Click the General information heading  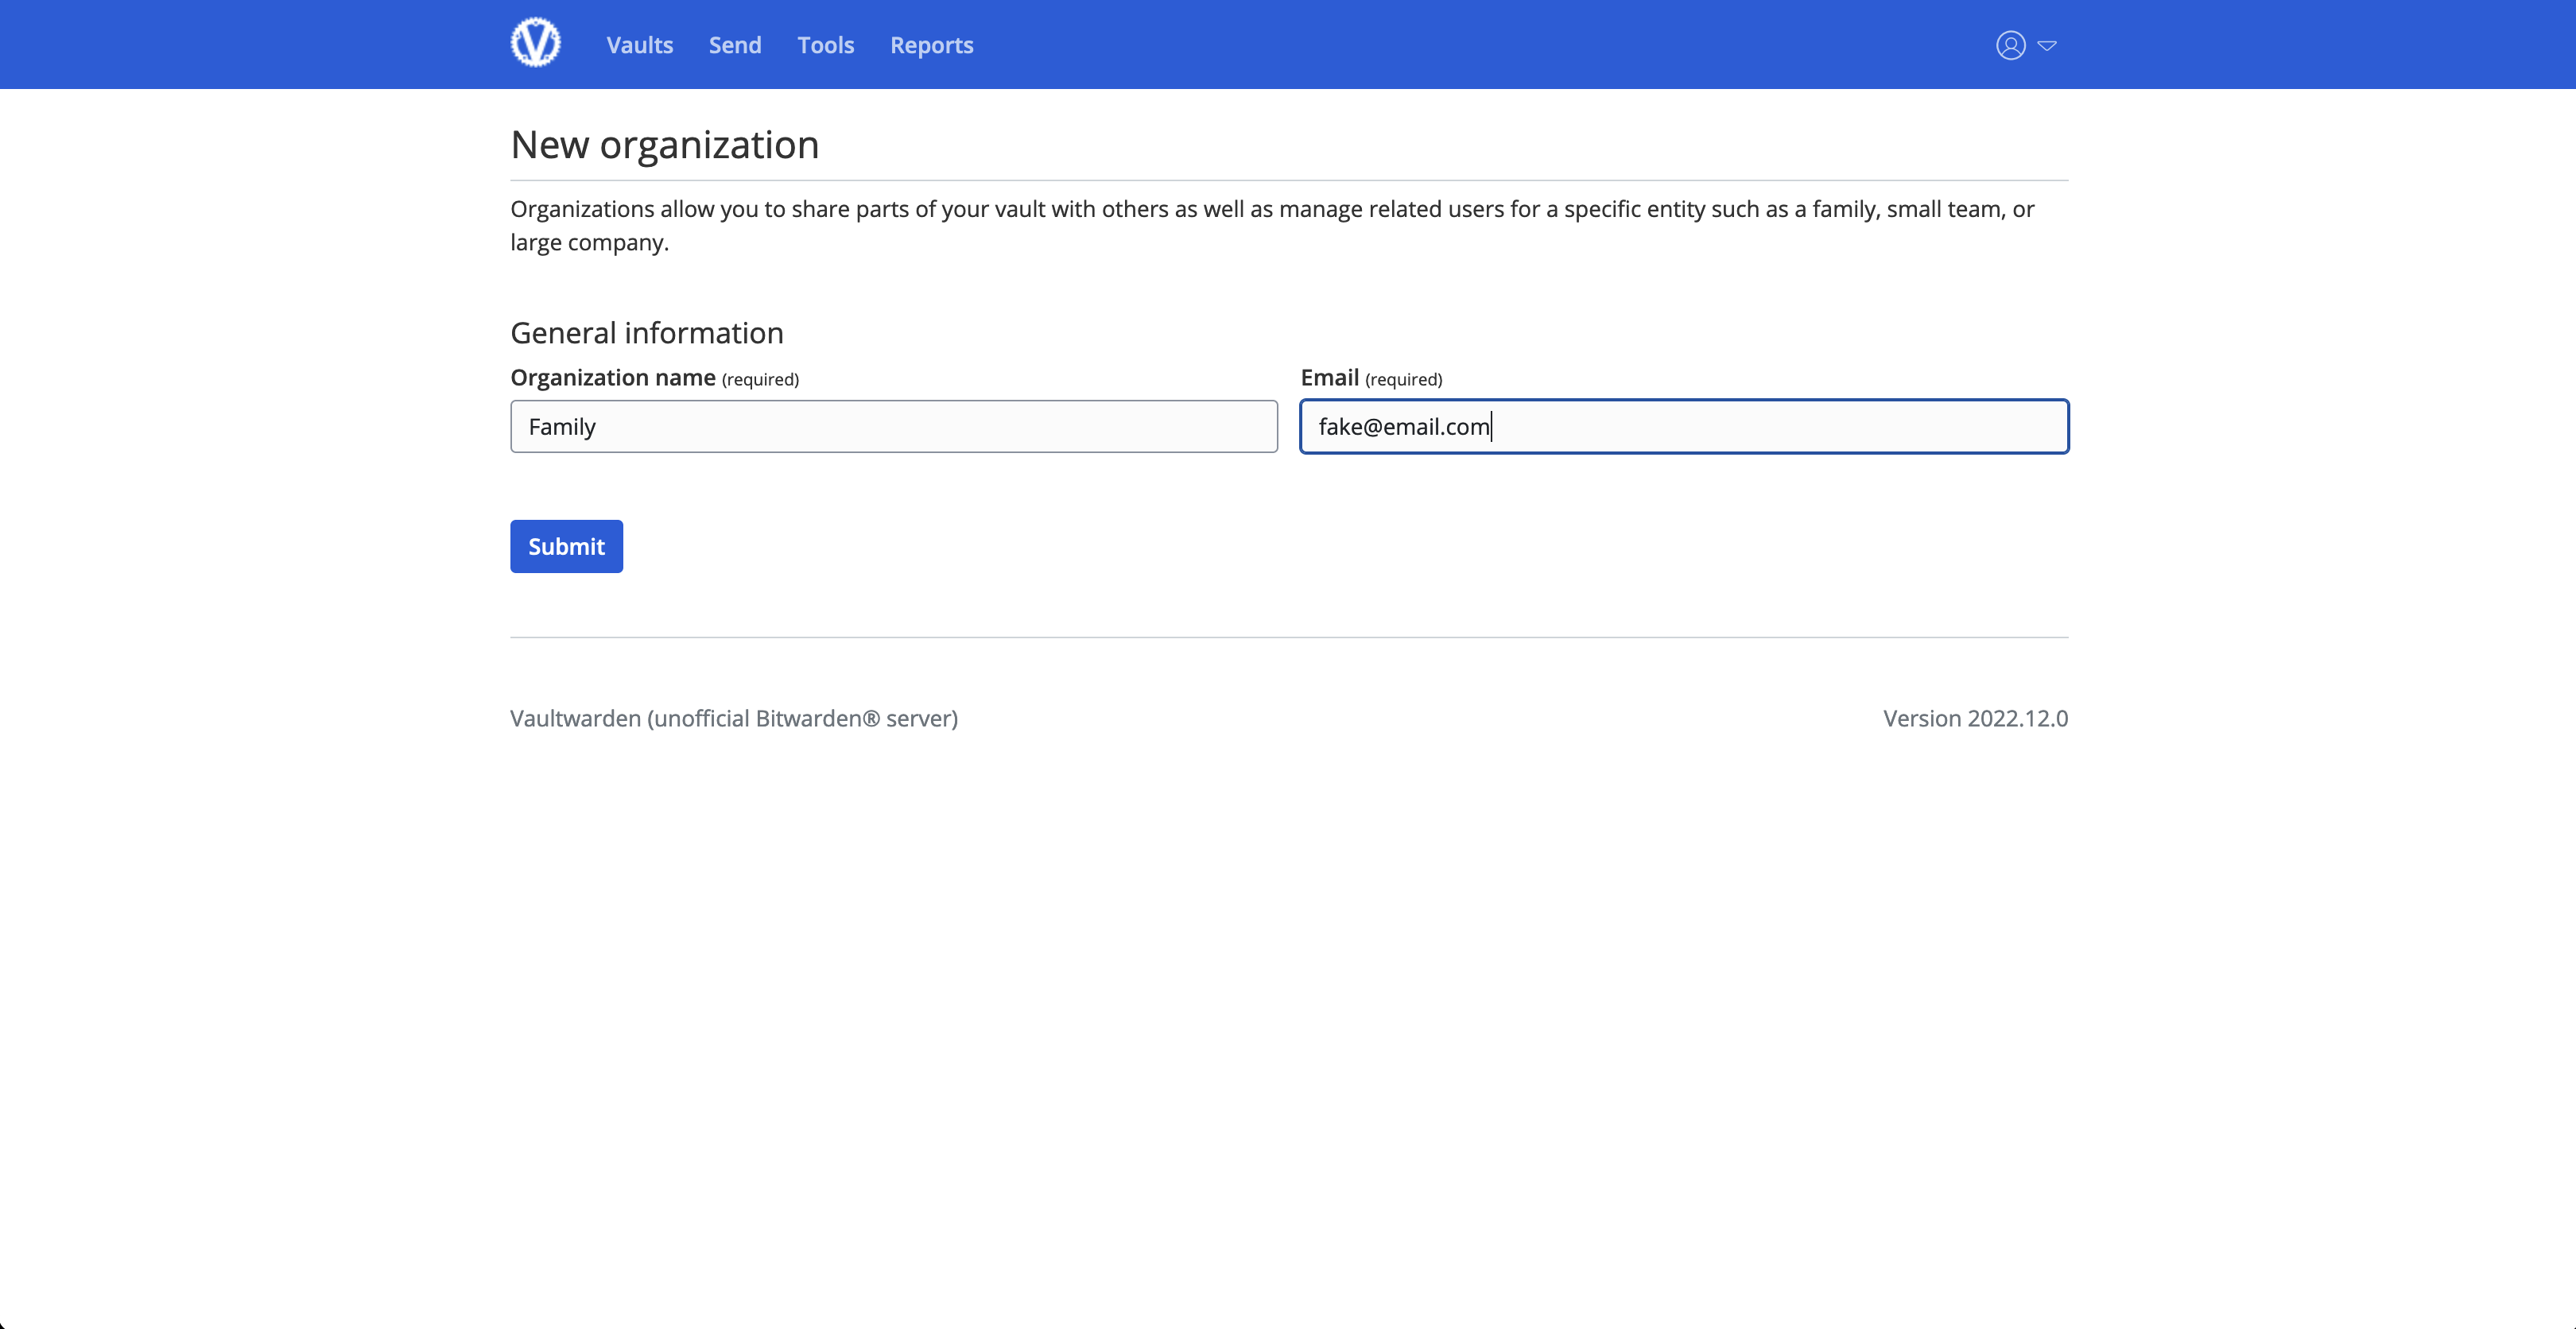tap(646, 333)
